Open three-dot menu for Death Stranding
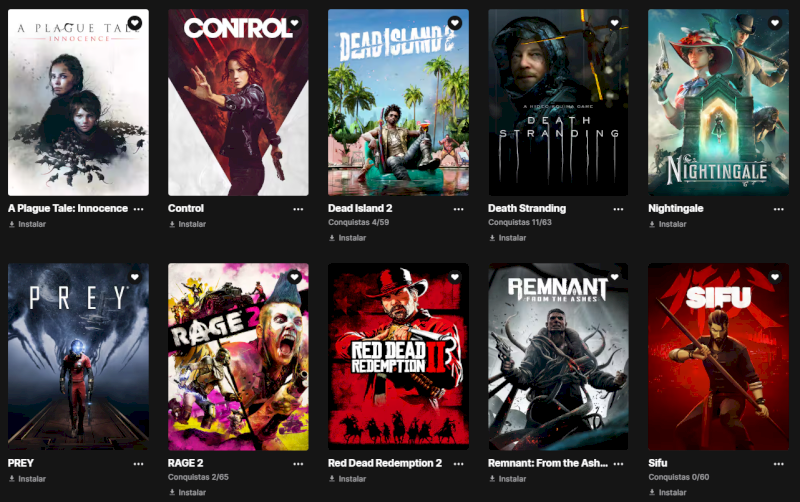 click(618, 209)
